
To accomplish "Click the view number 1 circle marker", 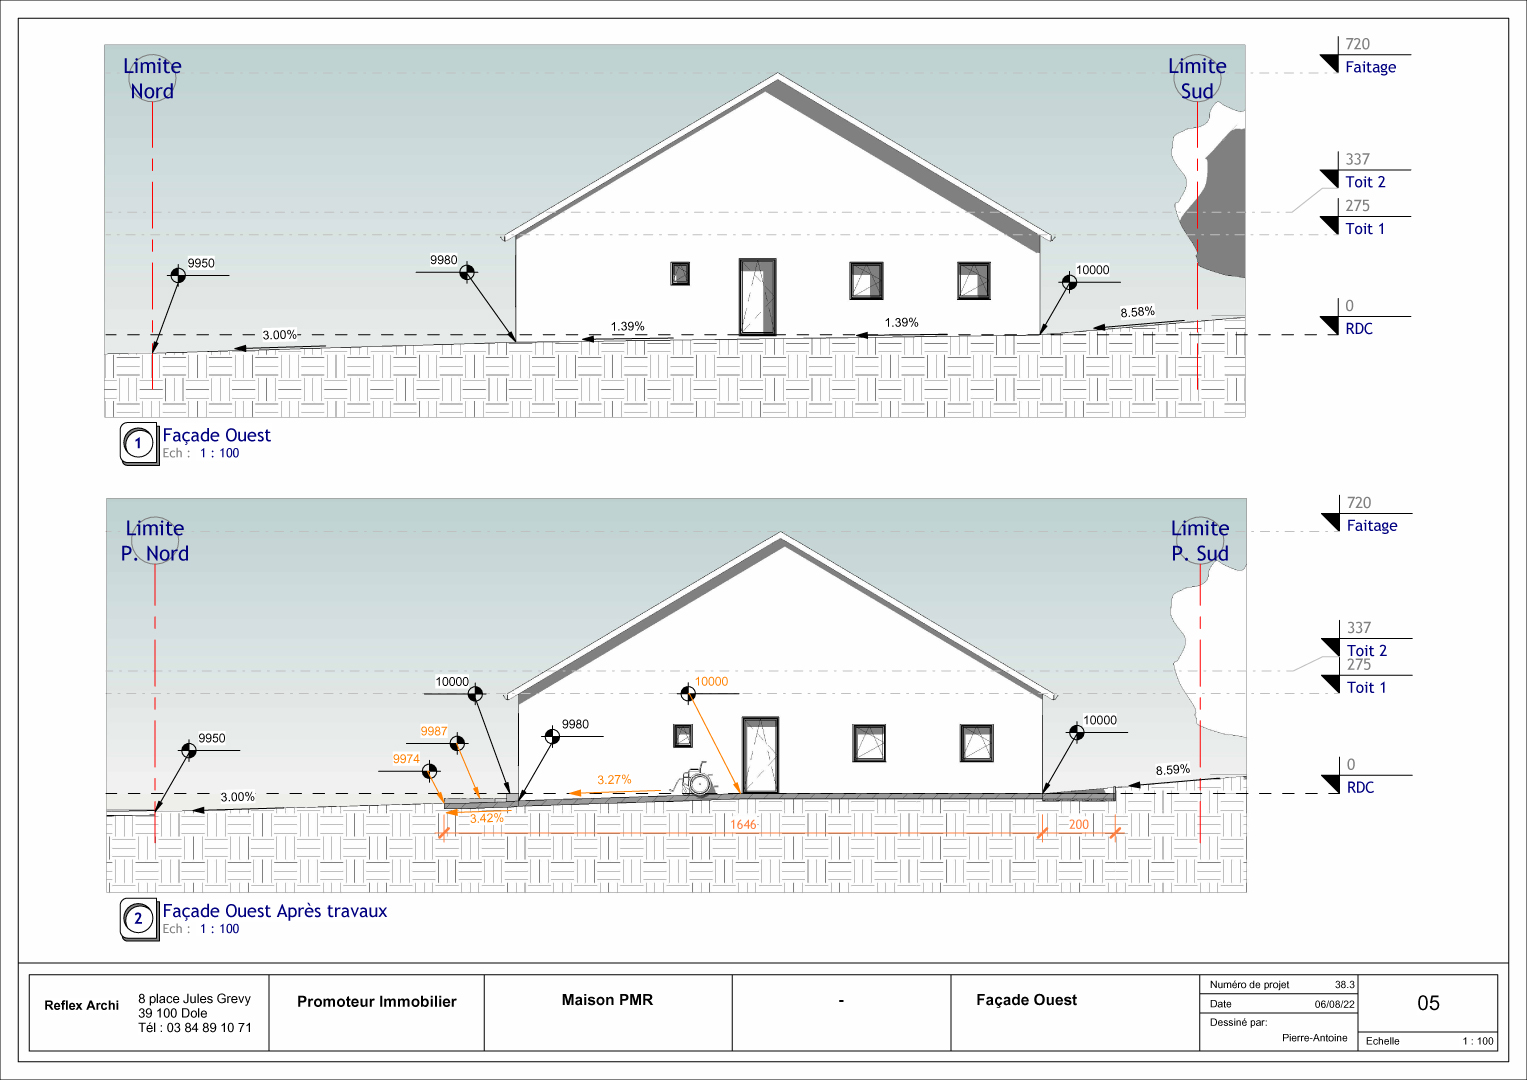I will 138,443.
